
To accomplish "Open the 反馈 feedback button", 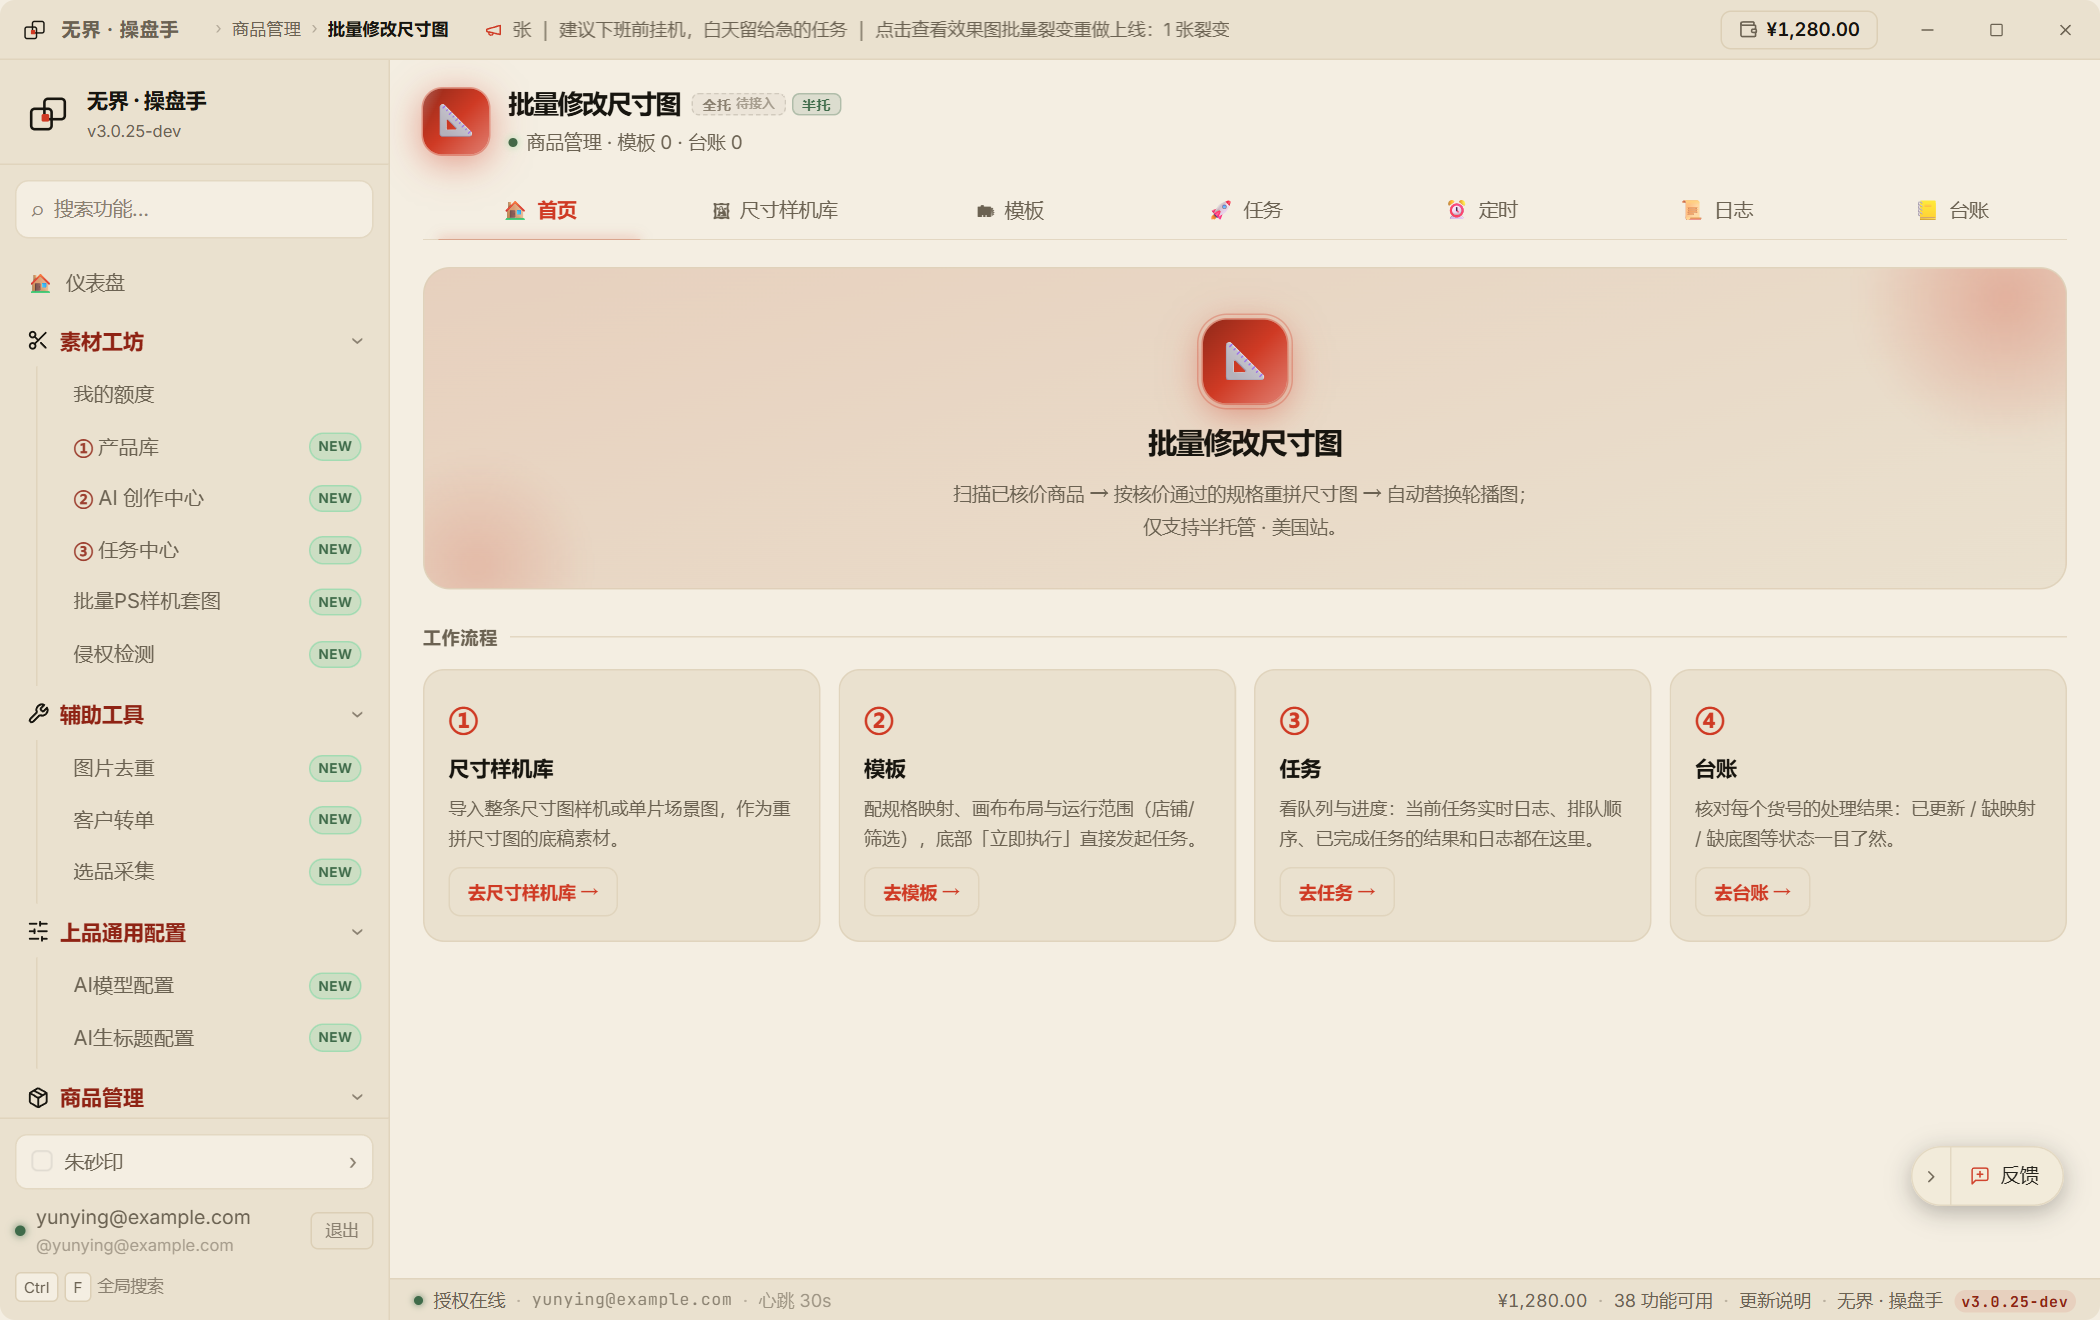I will coord(2004,1176).
